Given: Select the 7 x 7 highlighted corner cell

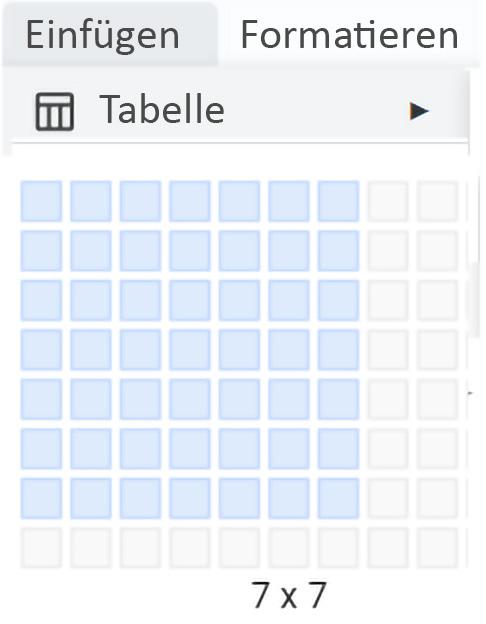Looking at the screenshot, I should point(338,498).
